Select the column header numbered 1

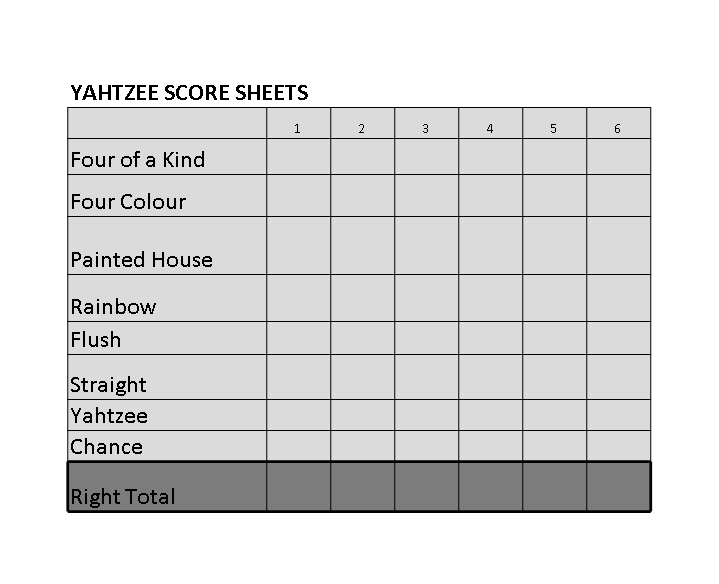(299, 123)
